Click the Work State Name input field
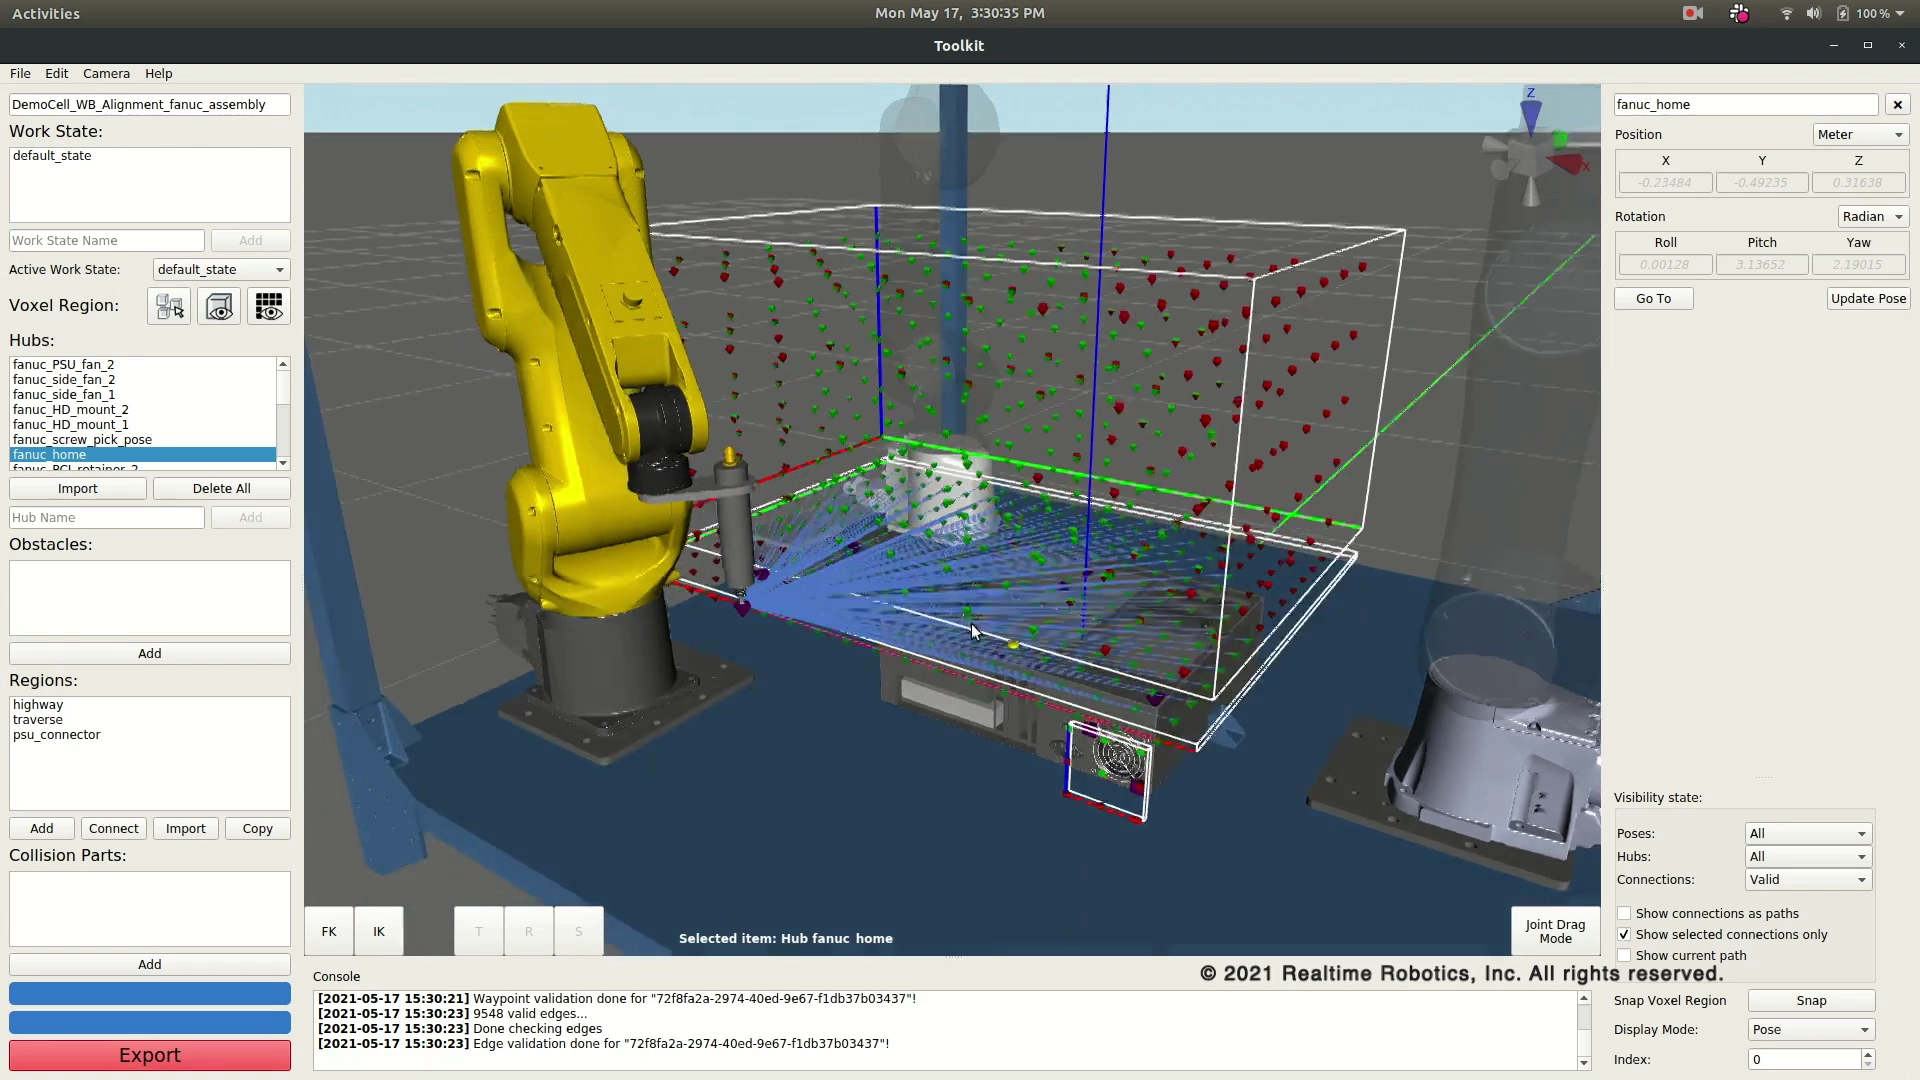1920x1080 pixels. (107, 241)
